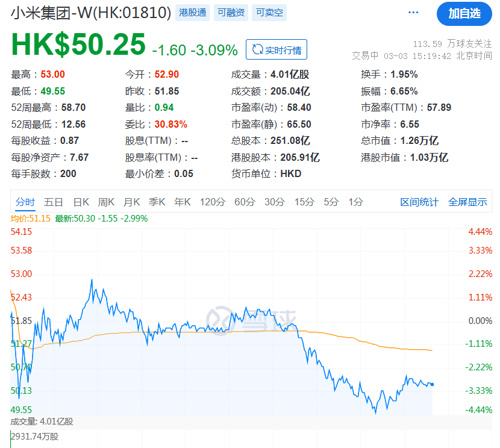The width and height of the screenshot is (500, 448).
Task: Click the stock title 小米集团-W(HK:01810)
Action: [91, 13]
